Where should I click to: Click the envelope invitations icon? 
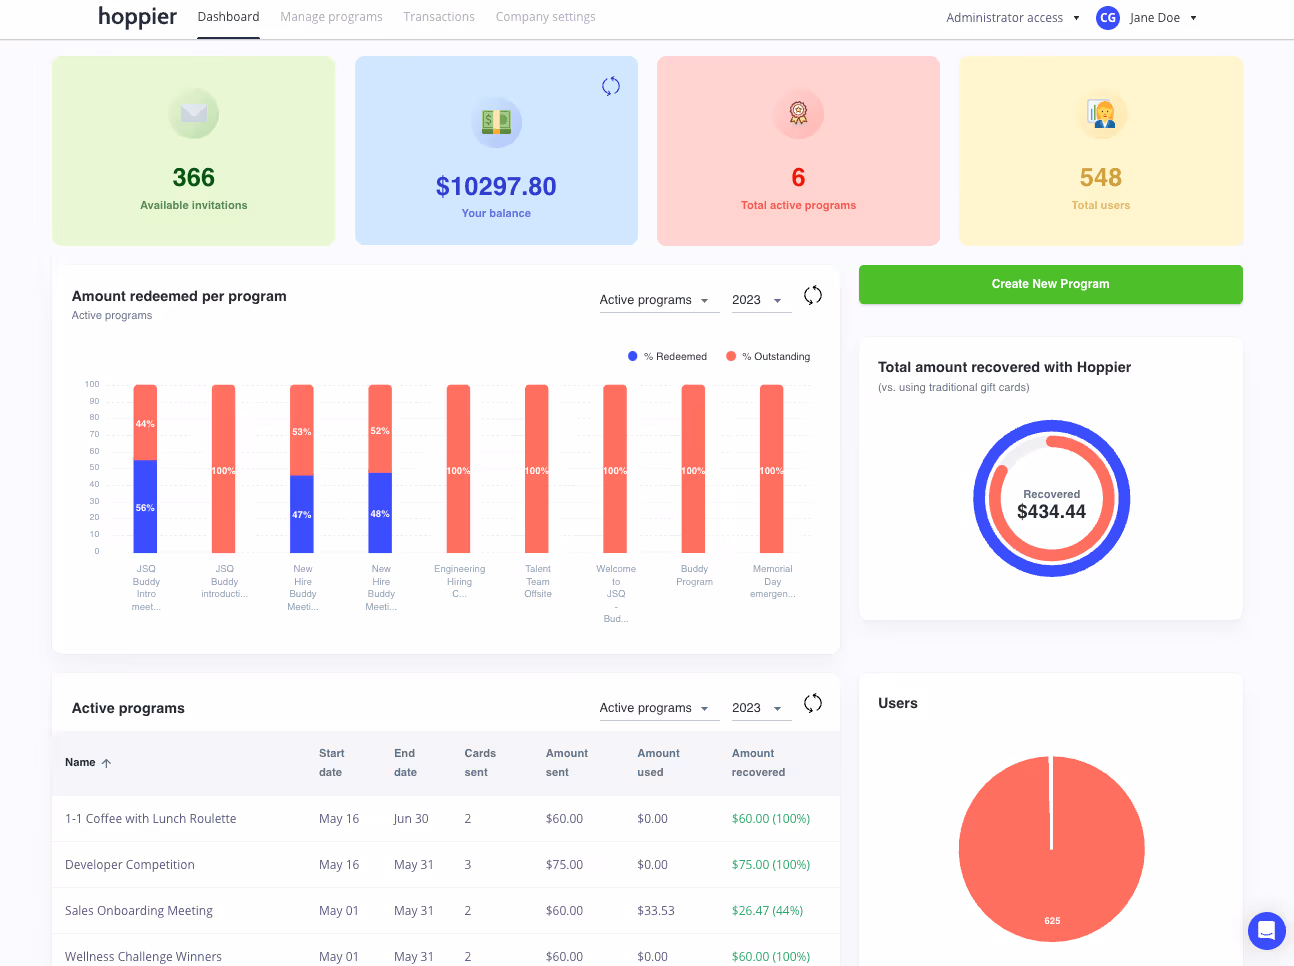click(194, 113)
